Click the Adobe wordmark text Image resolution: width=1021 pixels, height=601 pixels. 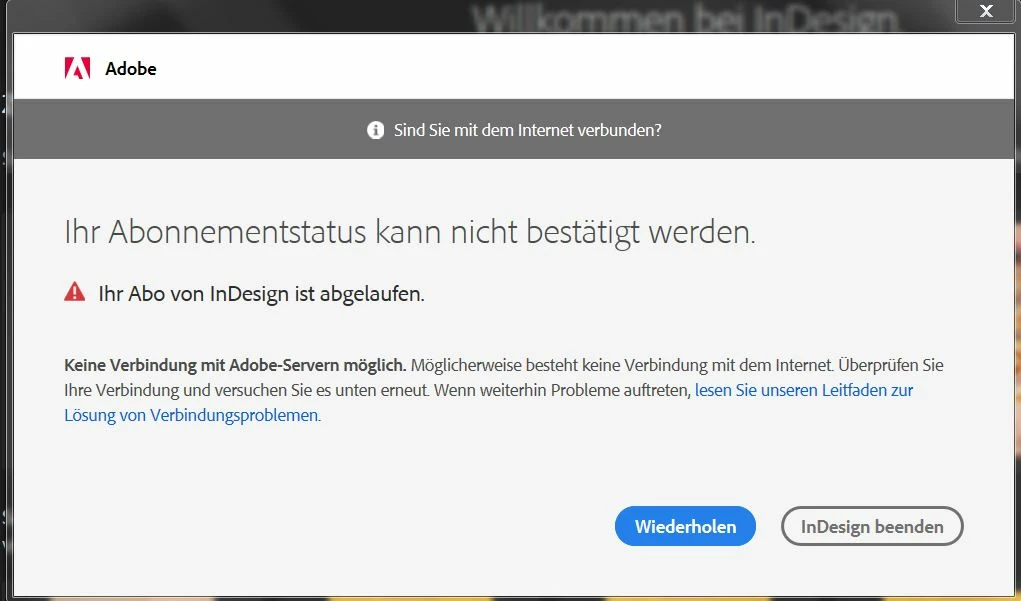coord(131,68)
